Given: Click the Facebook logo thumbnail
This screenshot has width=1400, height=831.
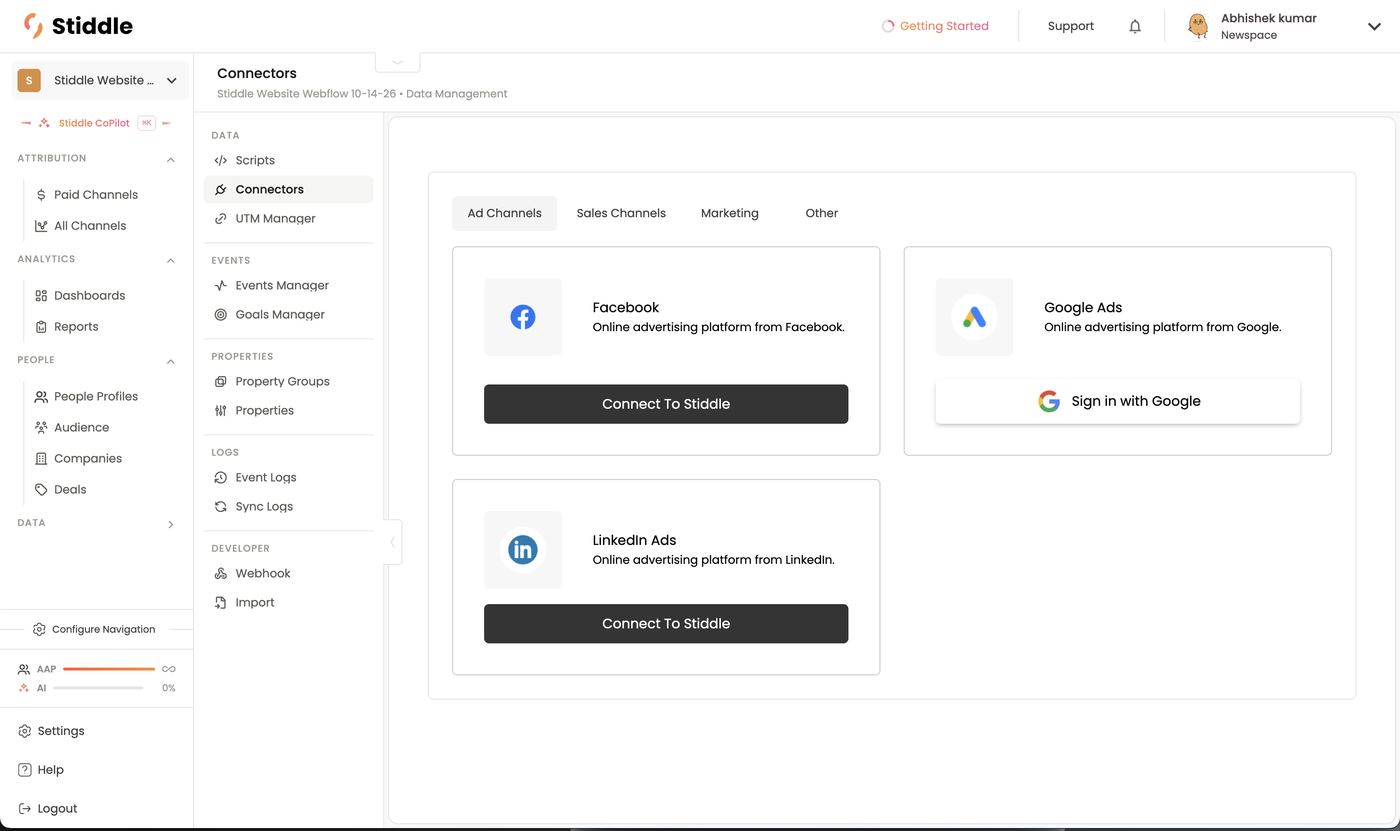Looking at the screenshot, I should pyautogui.click(x=523, y=317).
